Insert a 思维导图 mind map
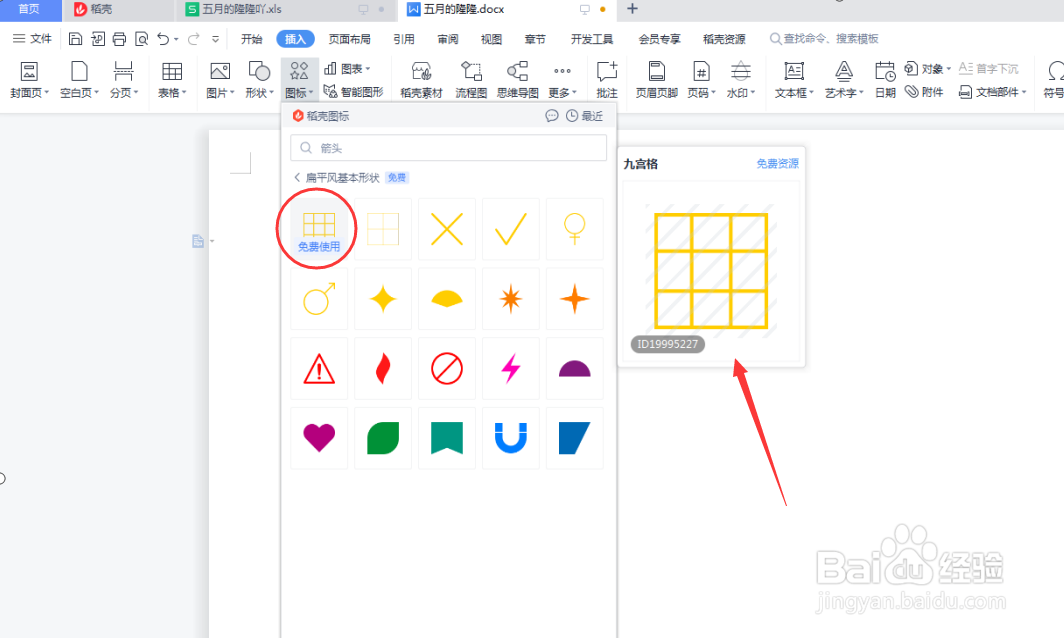The height and width of the screenshot is (638, 1064). coord(517,79)
